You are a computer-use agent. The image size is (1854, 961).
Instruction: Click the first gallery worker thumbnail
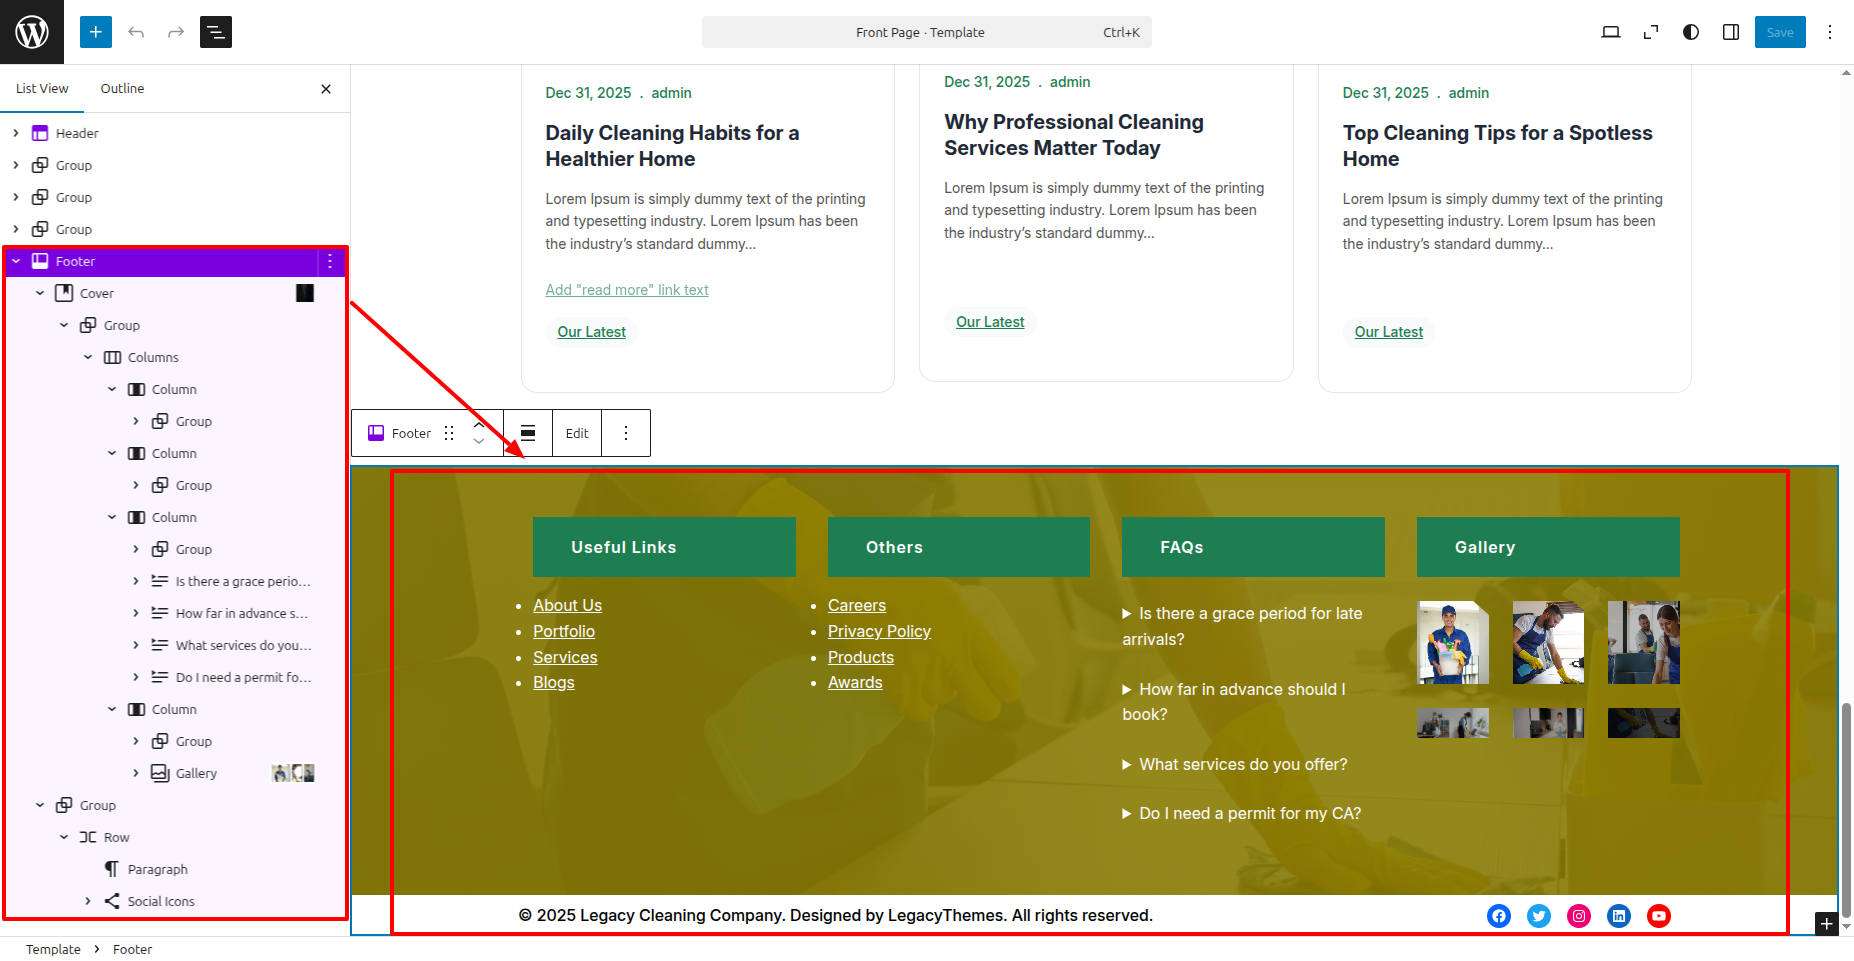click(1452, 642)
